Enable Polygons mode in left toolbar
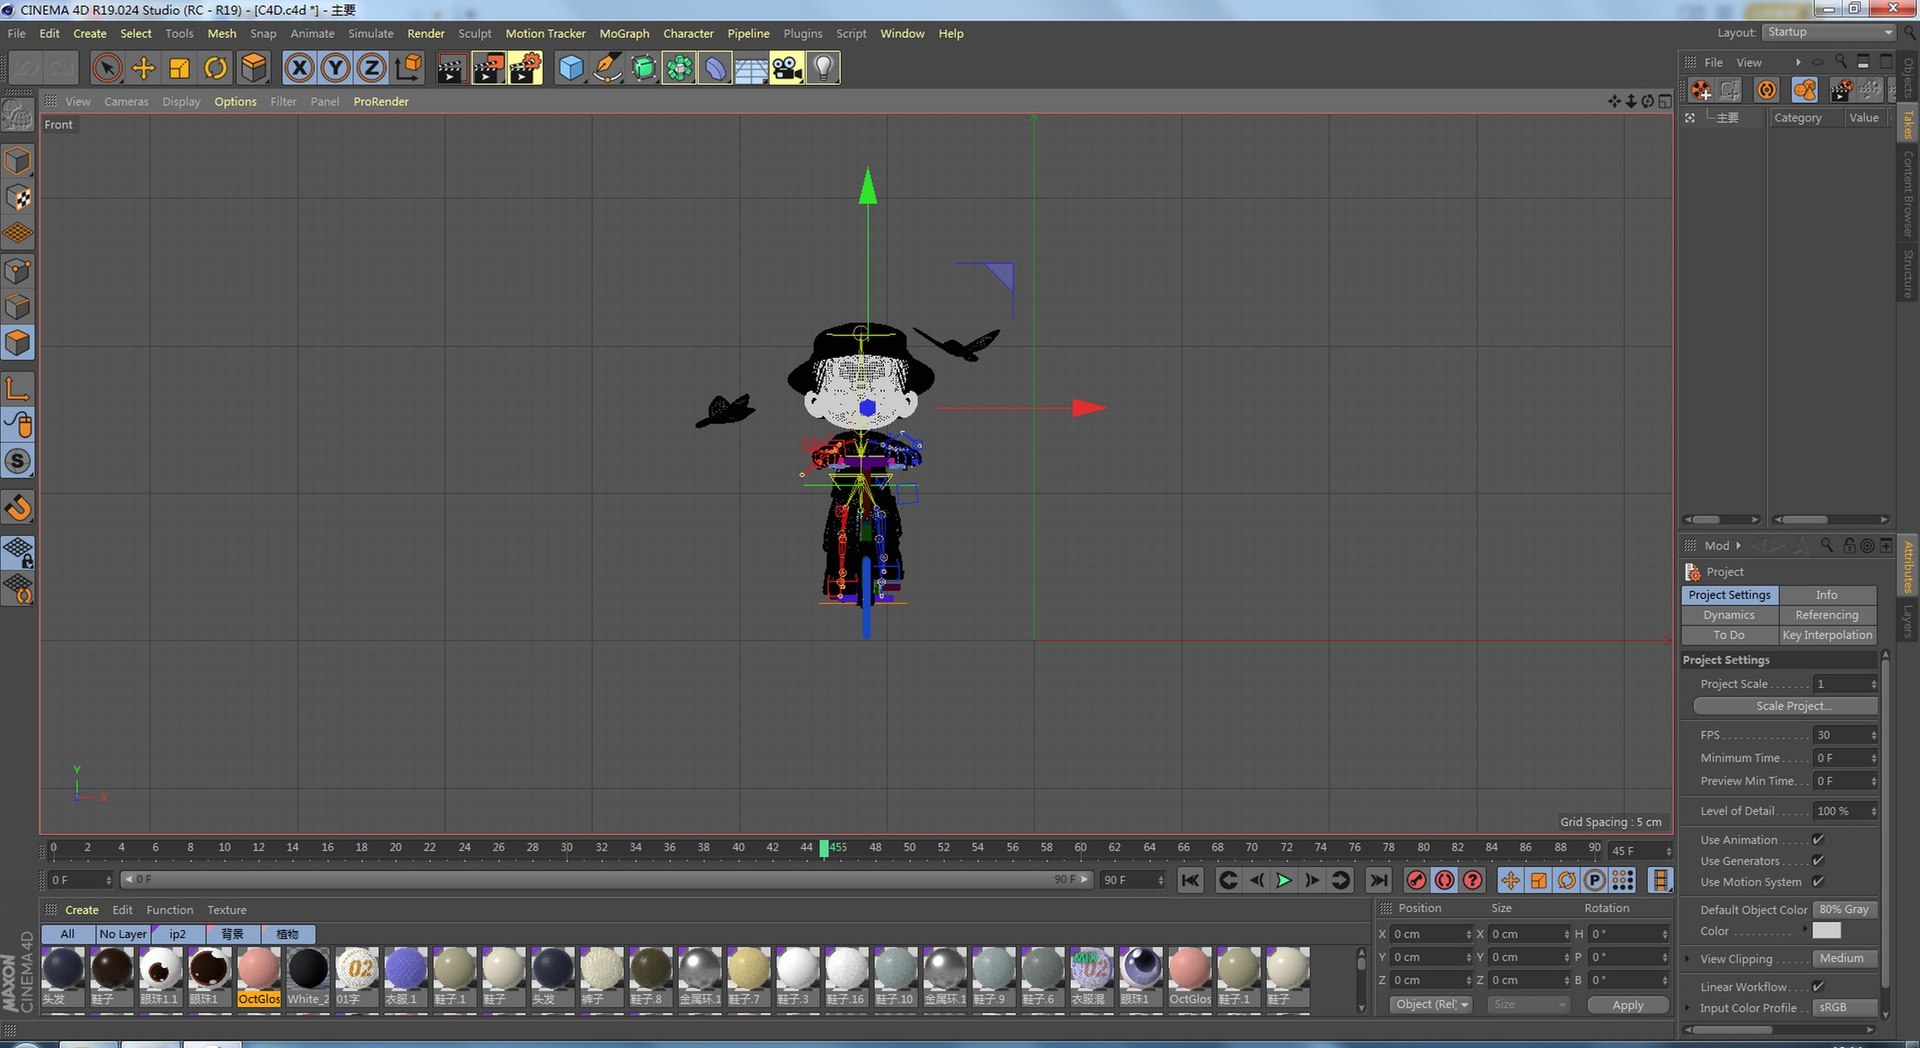 18,343
